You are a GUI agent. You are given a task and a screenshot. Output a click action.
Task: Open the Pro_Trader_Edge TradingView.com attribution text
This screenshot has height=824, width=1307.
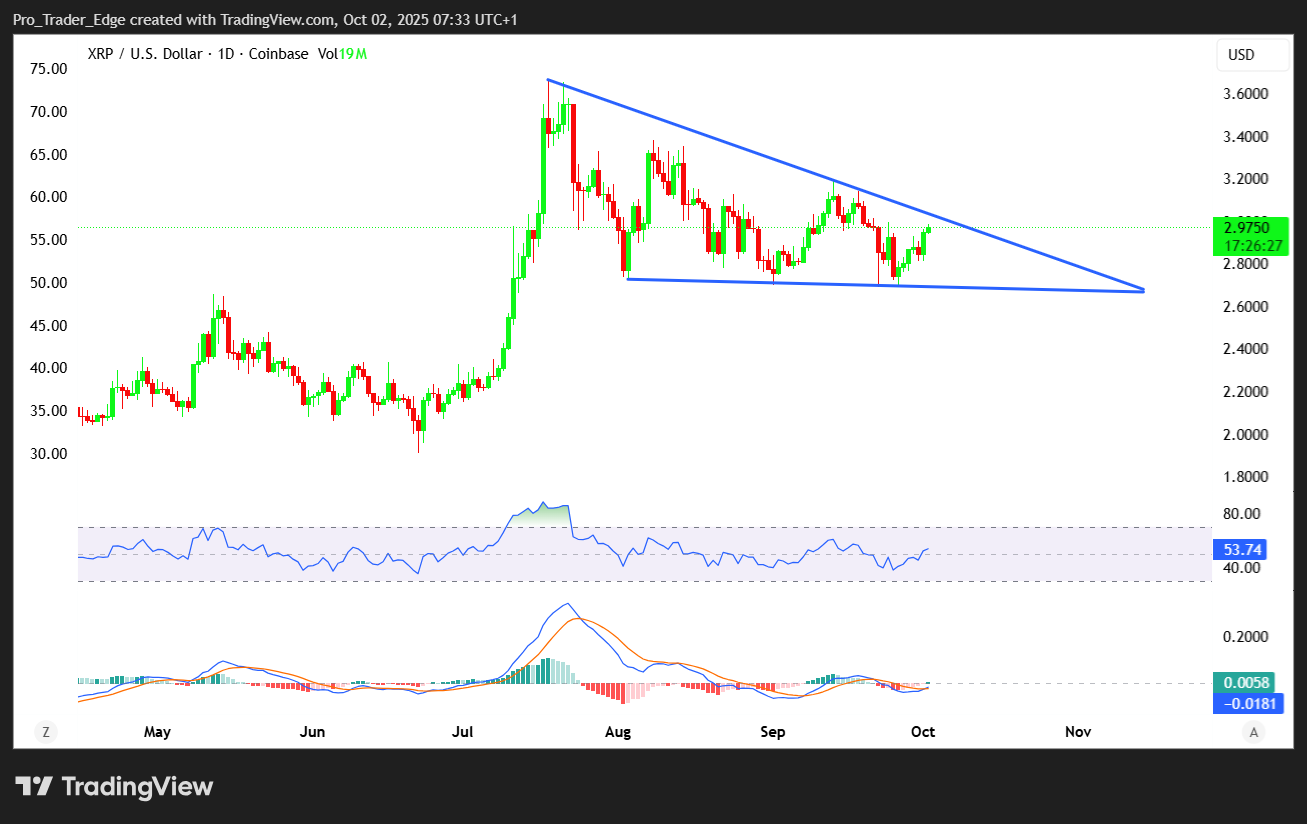pos(265,20)
